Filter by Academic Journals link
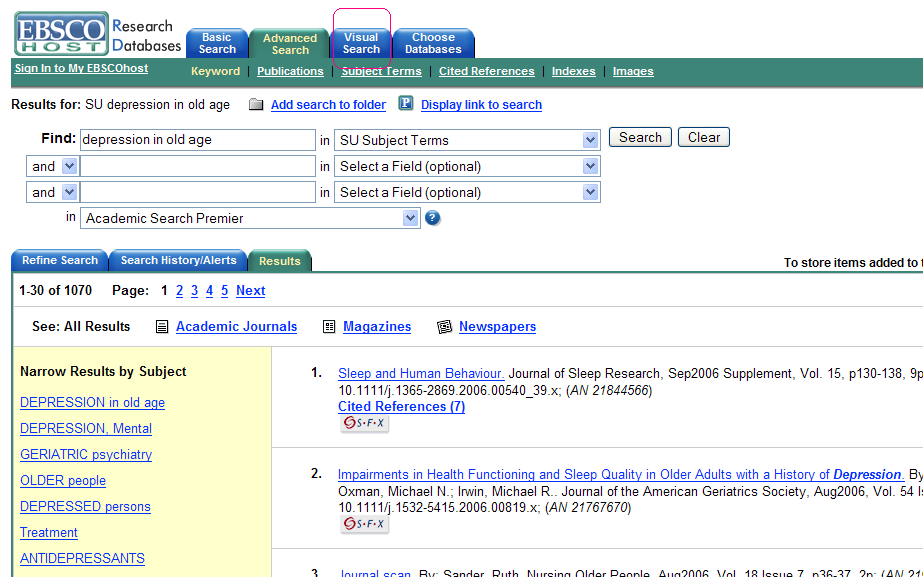923x577 pixels. tap(237, 327)
